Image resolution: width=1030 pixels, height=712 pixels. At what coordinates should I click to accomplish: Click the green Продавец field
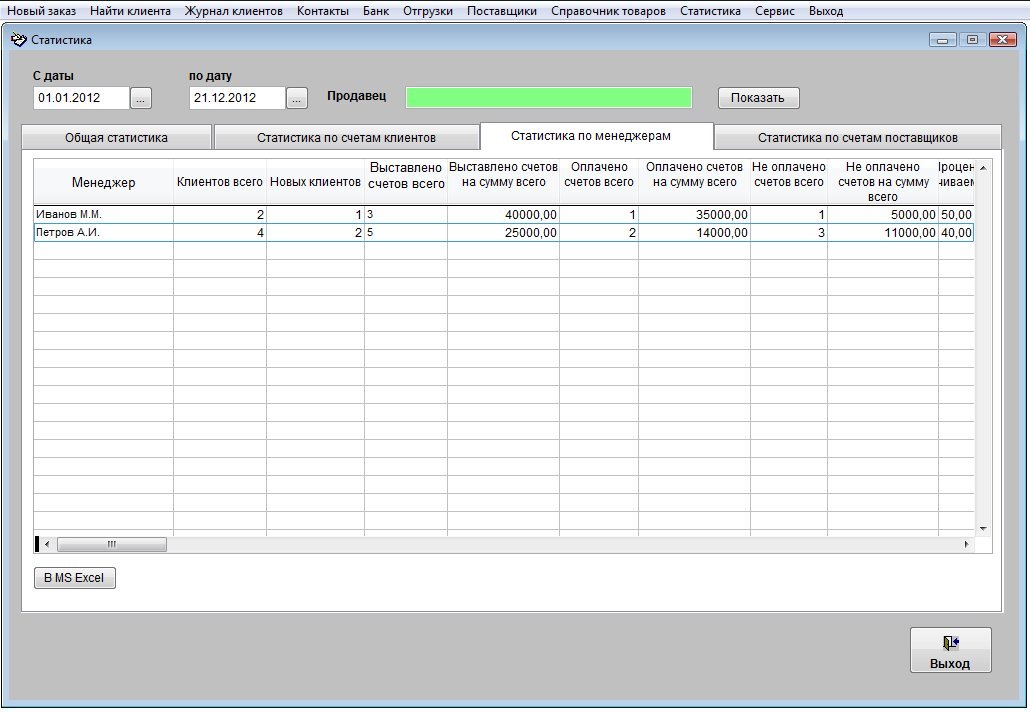coord(549,97)
